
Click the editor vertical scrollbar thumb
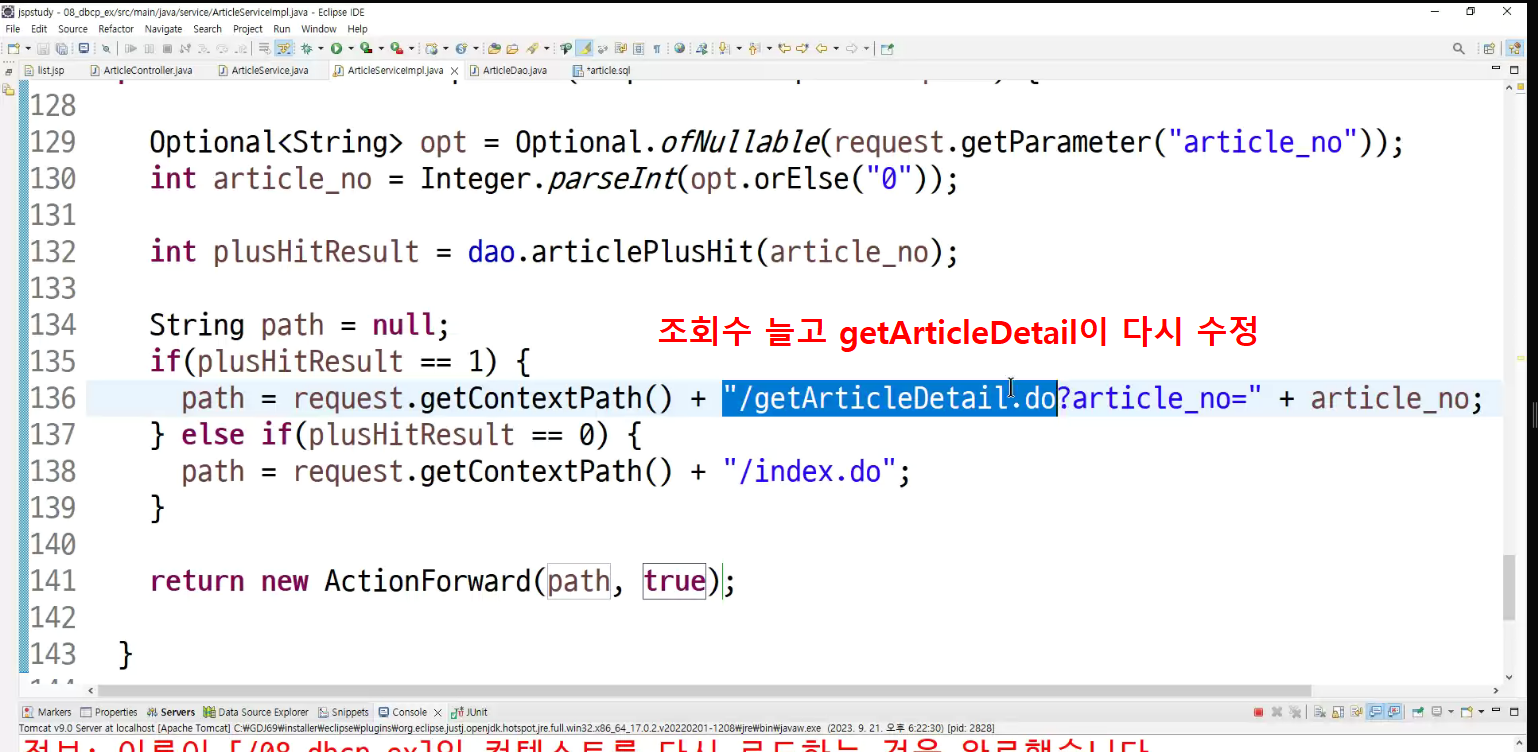[x=1509, y=586]
